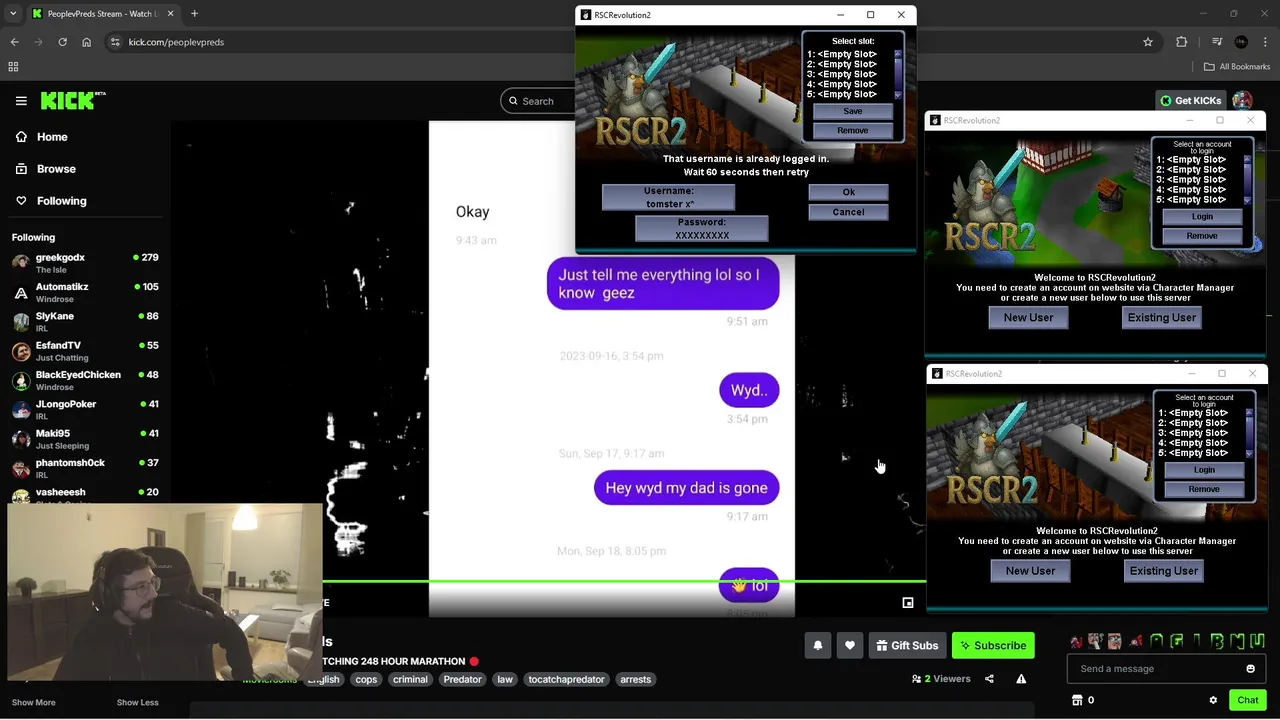The height and width of the screenshot is (720, 1280).
Task: Click Show Less in followed list
Action: [x=137, y=702]
